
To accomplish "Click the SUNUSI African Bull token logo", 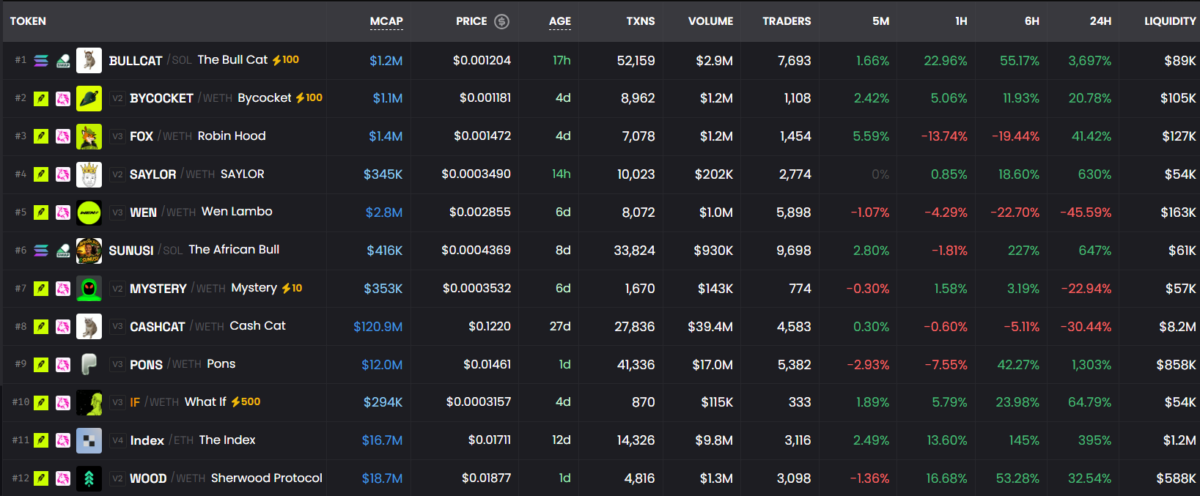I will click(x=89, y=250).
